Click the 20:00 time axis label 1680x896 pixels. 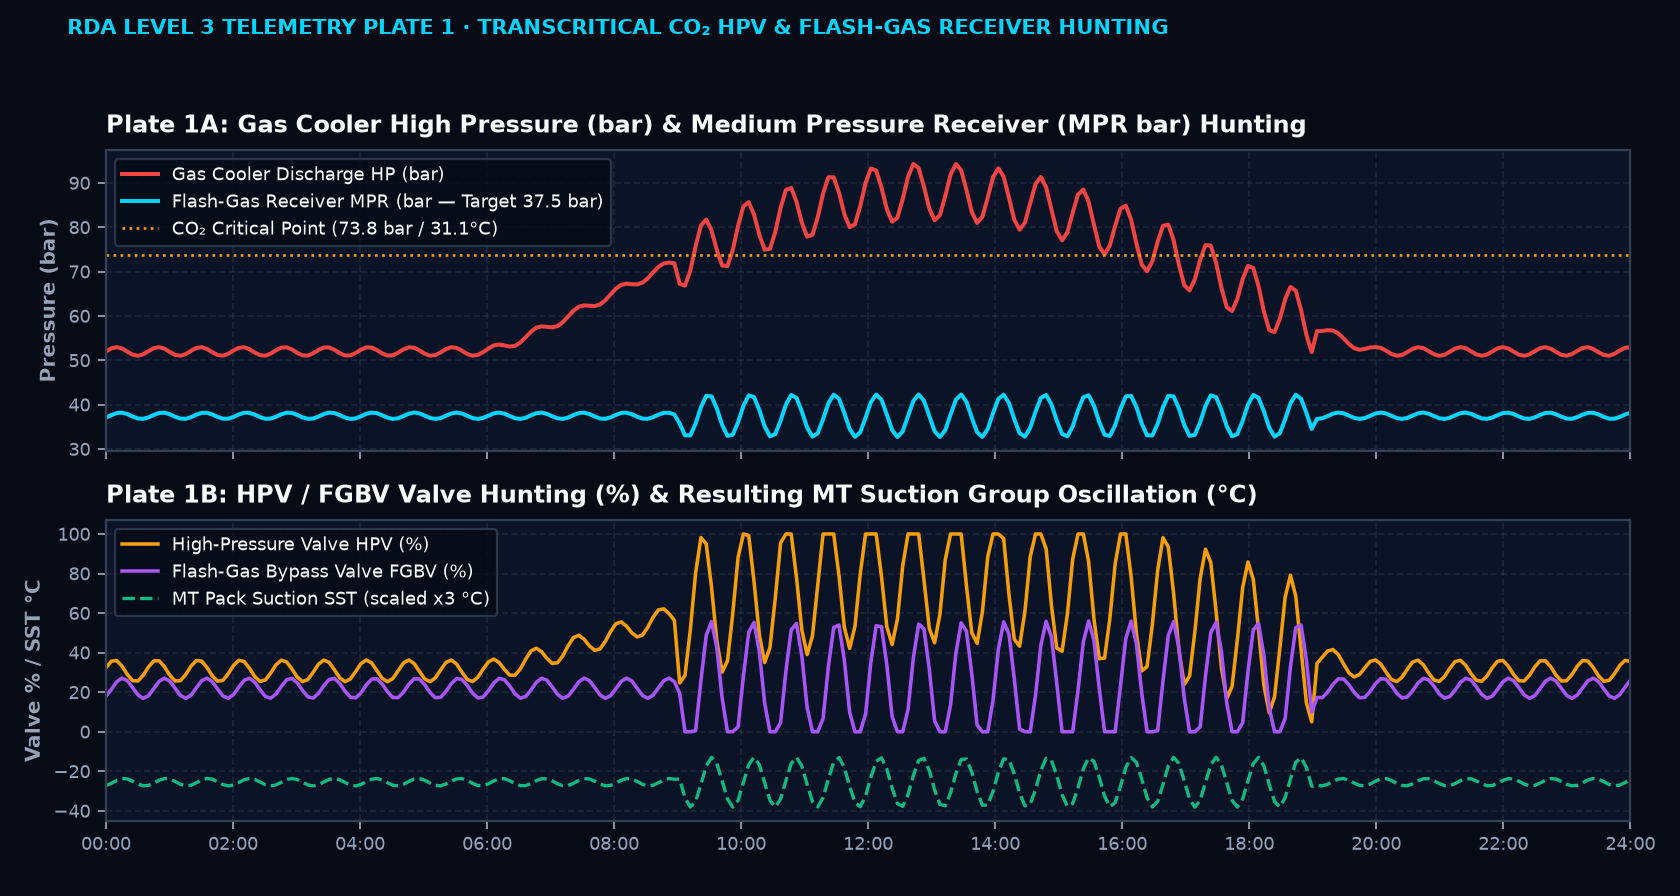pos(1376,844)
